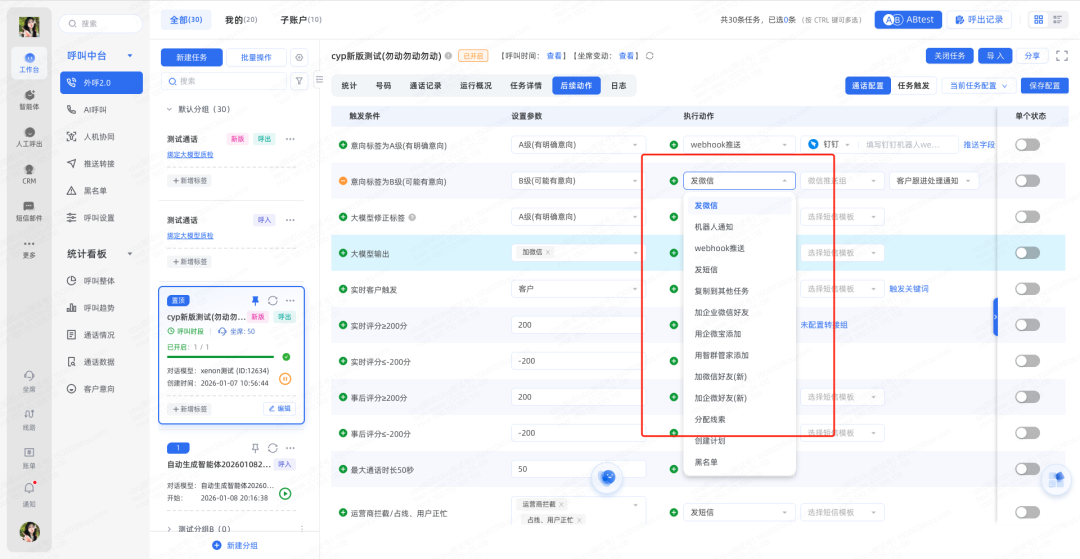
Task: Toggle status switch for 意向标签为A级 row
Action: [1027, 145]
